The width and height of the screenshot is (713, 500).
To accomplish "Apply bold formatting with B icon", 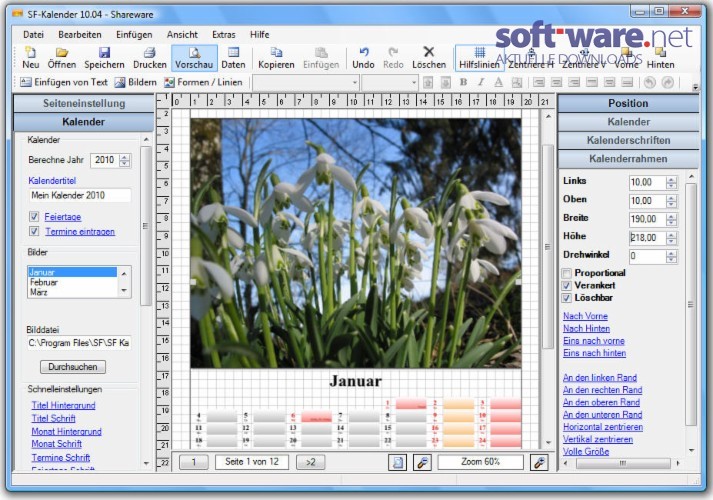I will 463,82.
